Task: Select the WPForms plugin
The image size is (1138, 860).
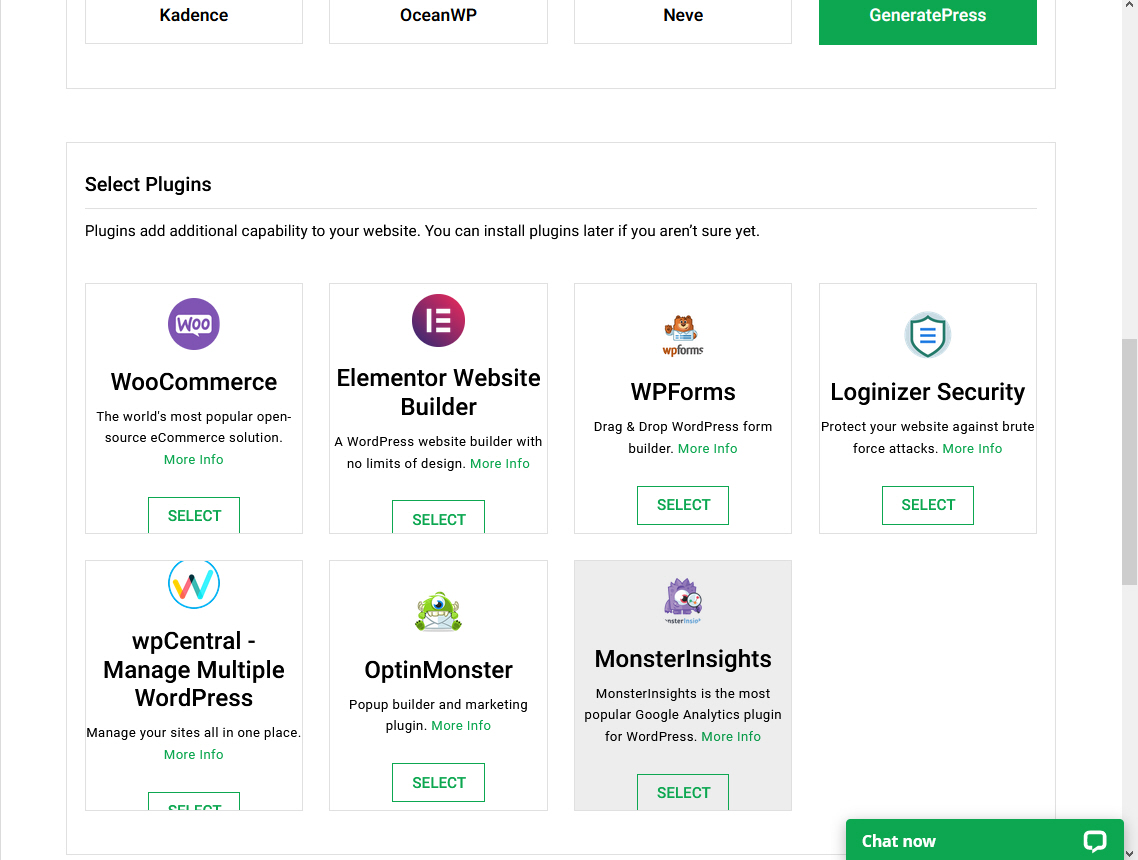Action: [683, 505]
